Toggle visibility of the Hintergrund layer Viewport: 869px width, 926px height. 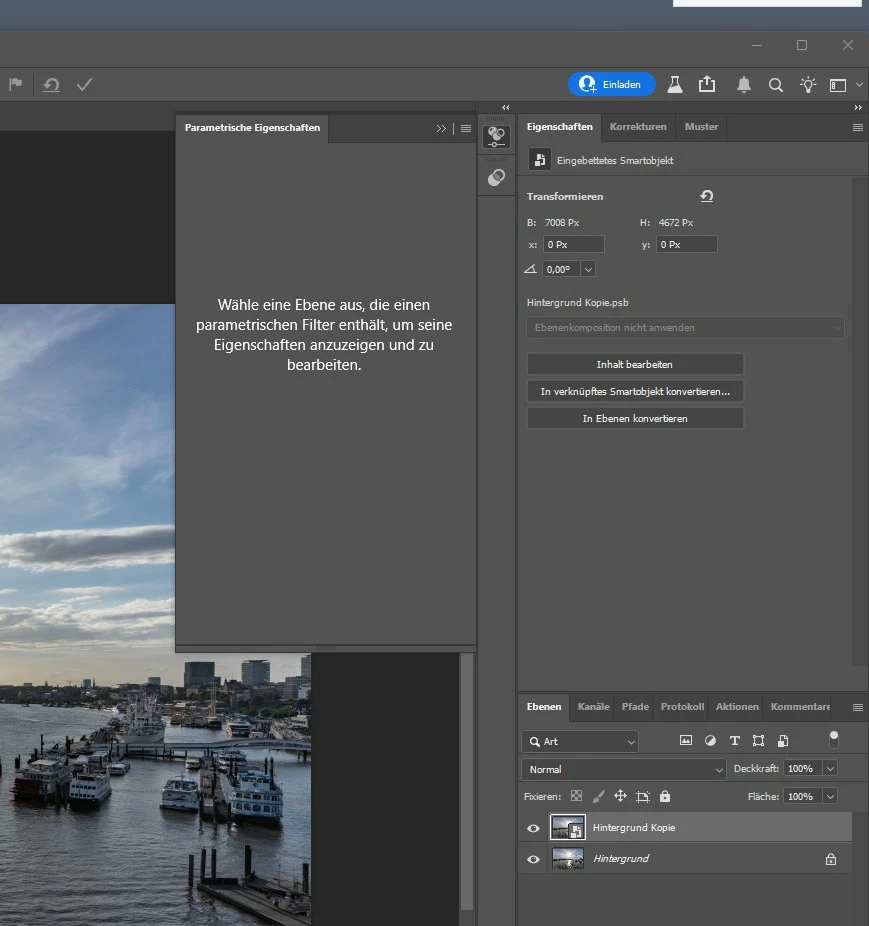tap(533, 859)
